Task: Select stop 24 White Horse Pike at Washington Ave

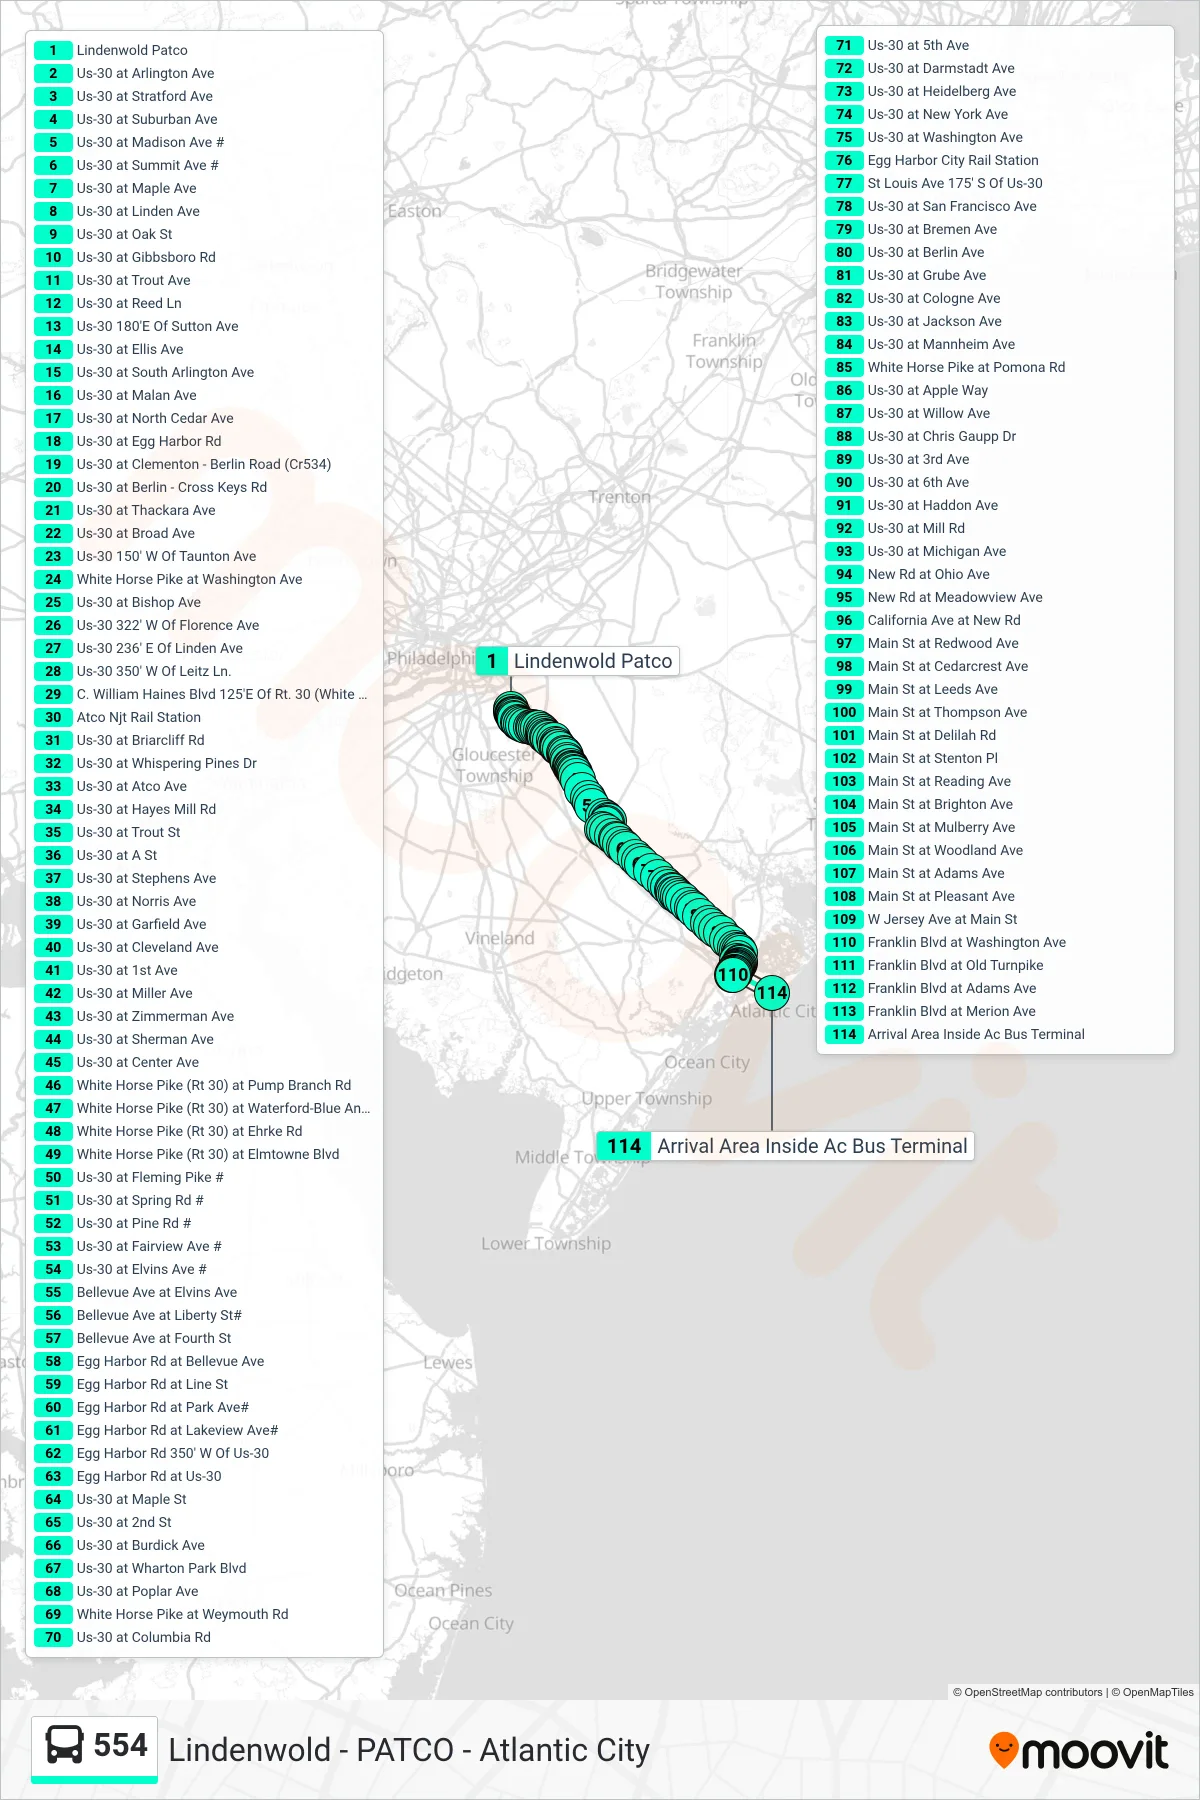Action: pyautogui.click(x=169, y=579)
